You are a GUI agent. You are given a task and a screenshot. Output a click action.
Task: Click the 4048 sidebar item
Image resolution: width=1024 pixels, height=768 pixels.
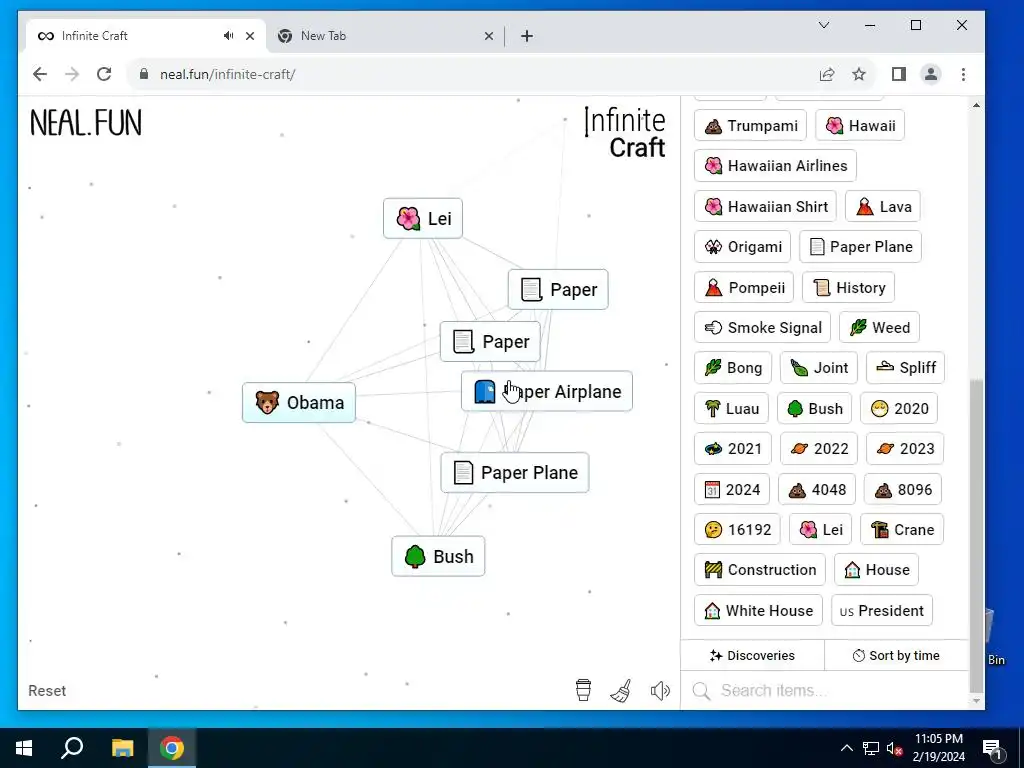tap(816, 490)
